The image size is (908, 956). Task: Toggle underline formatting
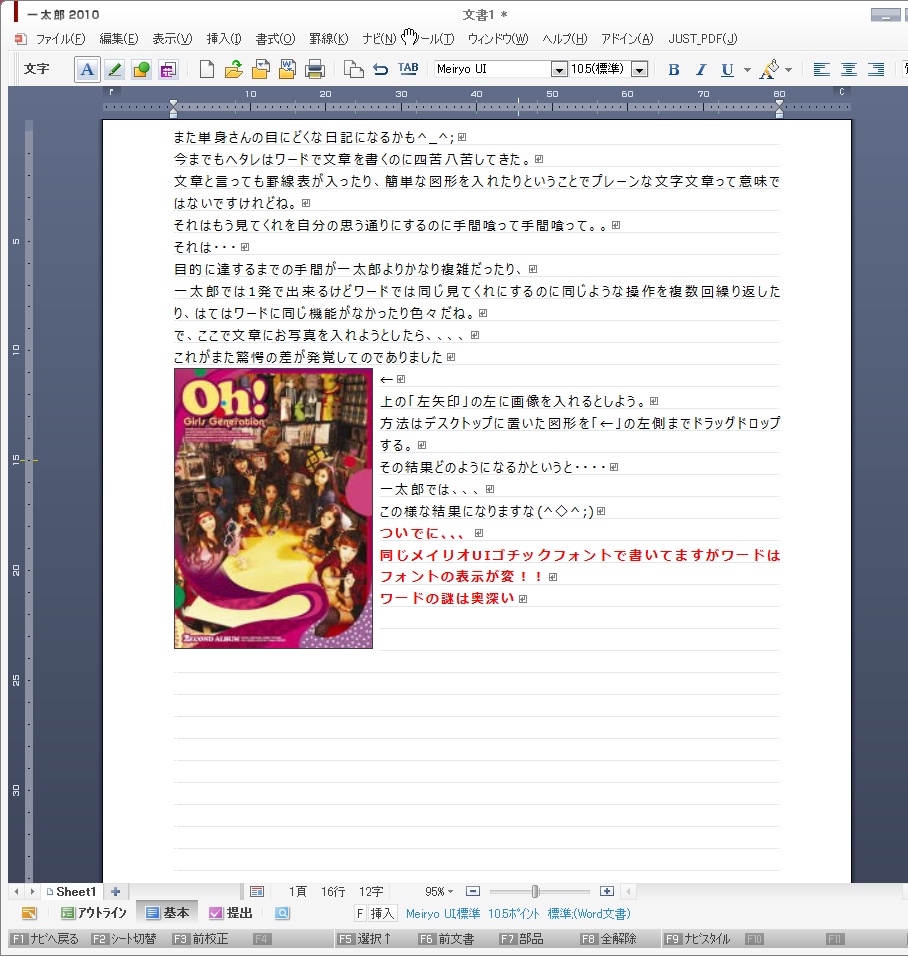(x=727, y=70)
